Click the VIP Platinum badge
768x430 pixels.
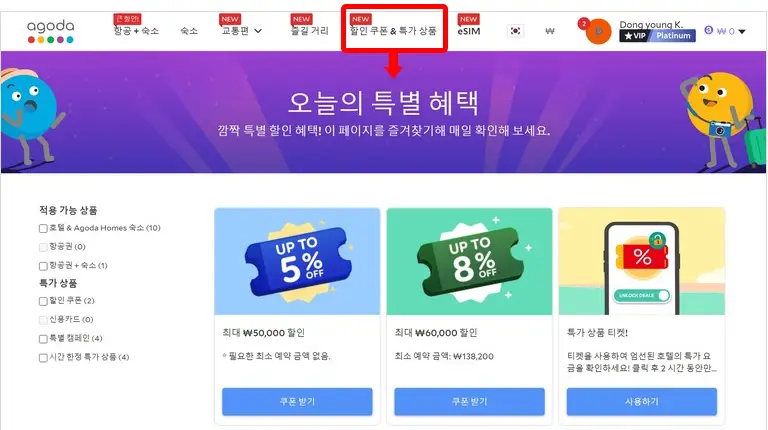tap(657, 36)
